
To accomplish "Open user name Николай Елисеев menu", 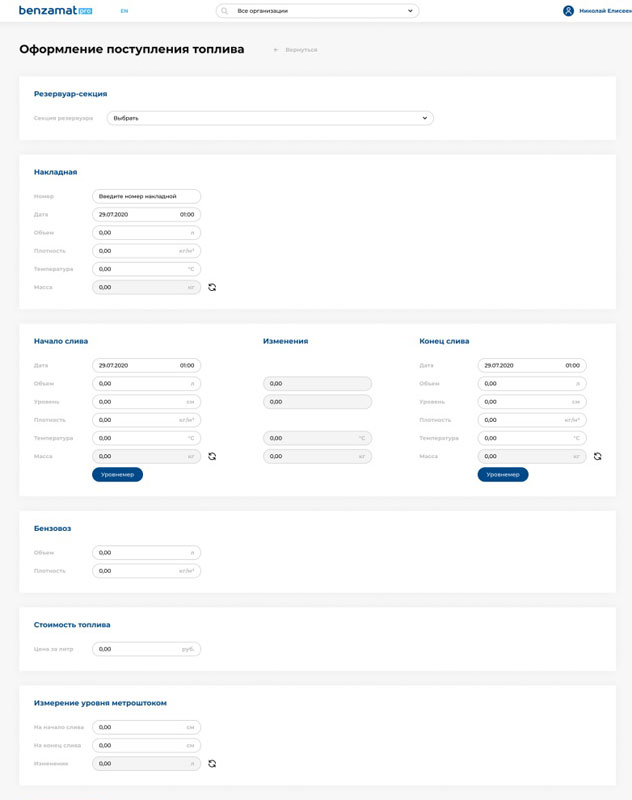I will pyautogui.click(x=605, y=11).
